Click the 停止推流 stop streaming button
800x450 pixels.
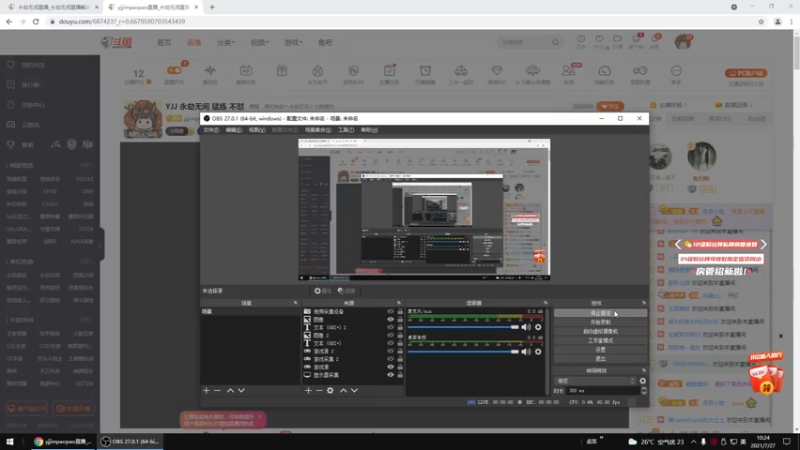pos(601,313)
